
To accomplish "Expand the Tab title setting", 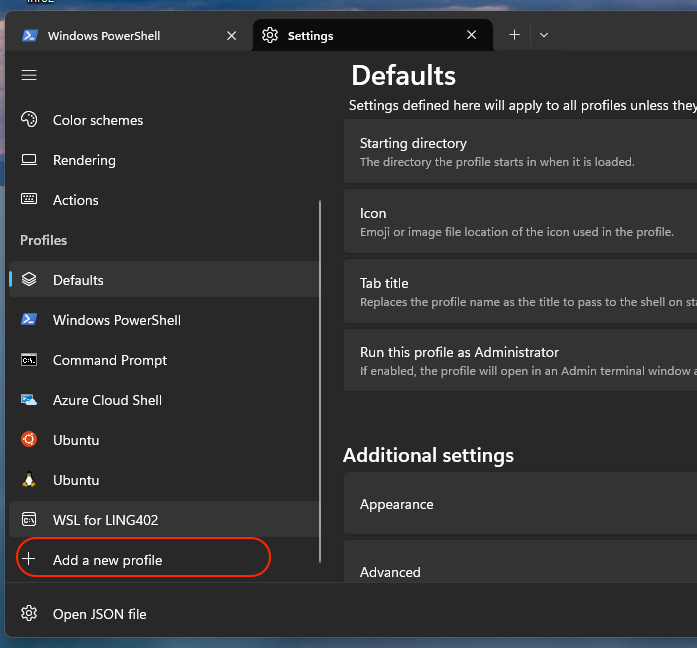I will click(x=521, y=291).
